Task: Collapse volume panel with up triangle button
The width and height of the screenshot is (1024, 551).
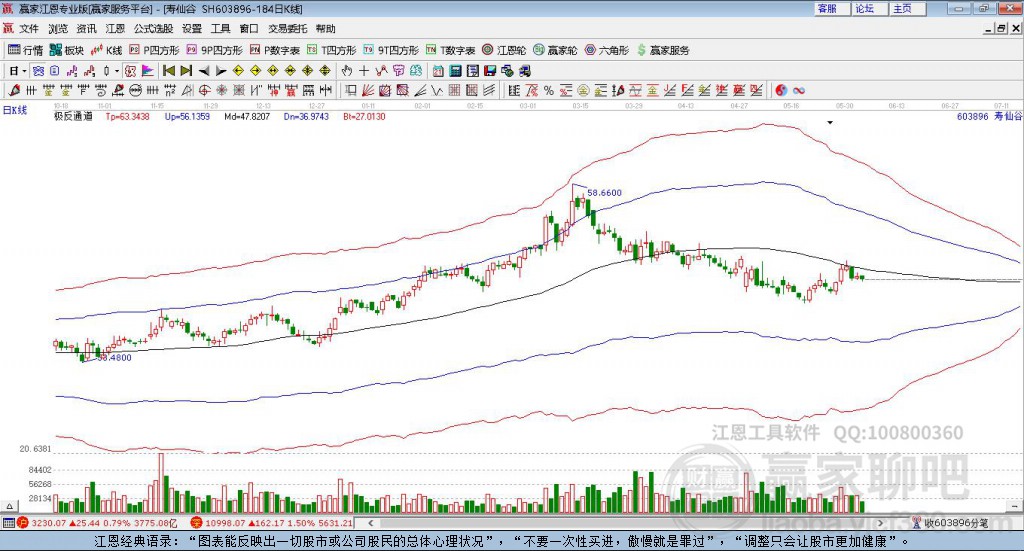Action: [x=9, y=506]
